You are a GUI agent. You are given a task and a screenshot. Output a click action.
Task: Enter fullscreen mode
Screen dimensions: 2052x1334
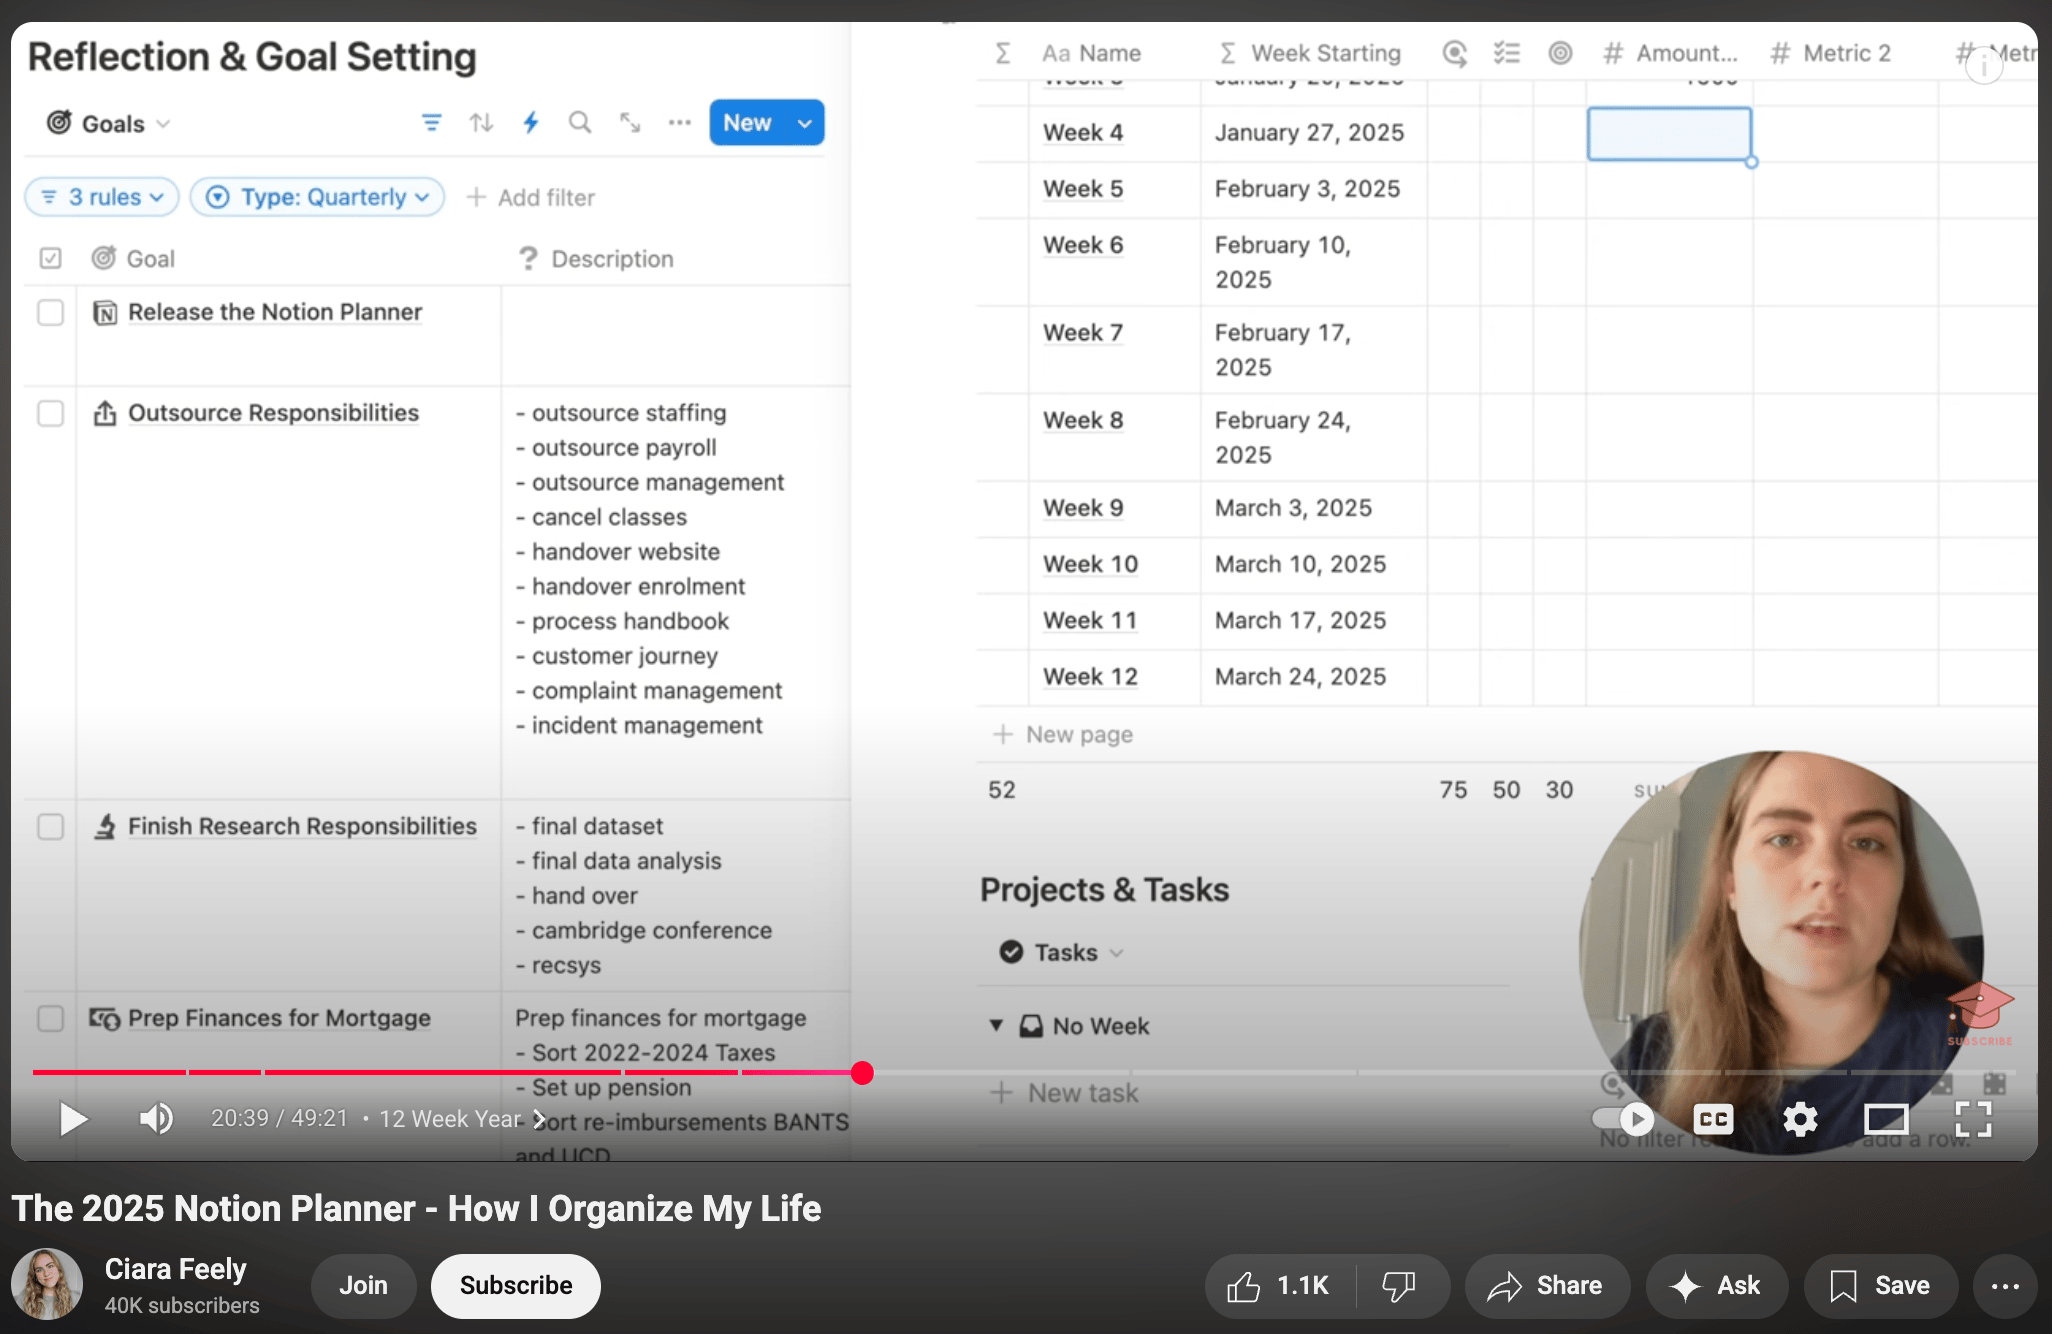[1973, 1119]
